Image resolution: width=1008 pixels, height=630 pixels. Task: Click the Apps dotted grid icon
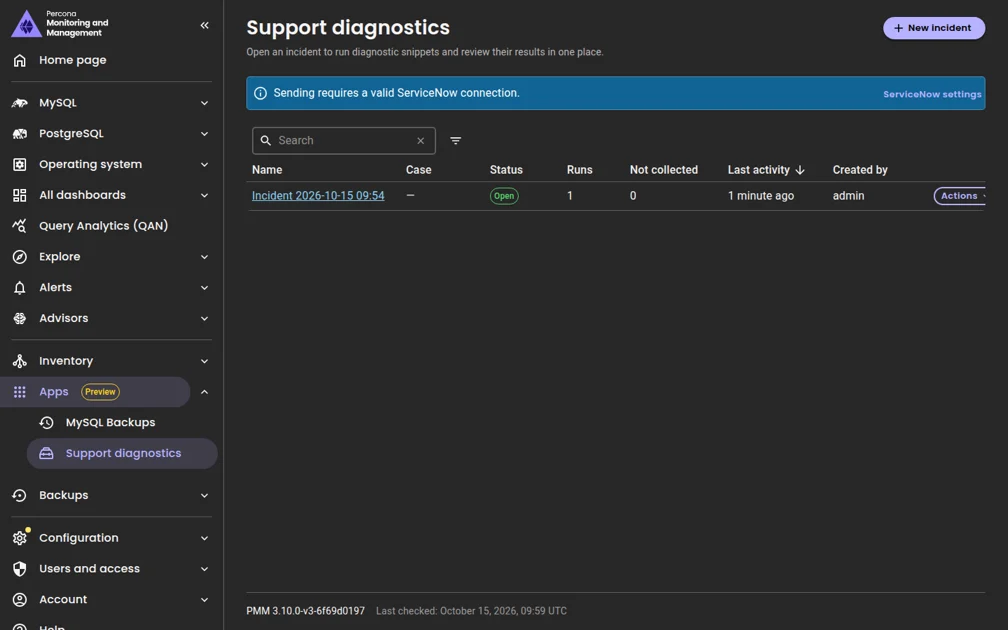point(20,392)
